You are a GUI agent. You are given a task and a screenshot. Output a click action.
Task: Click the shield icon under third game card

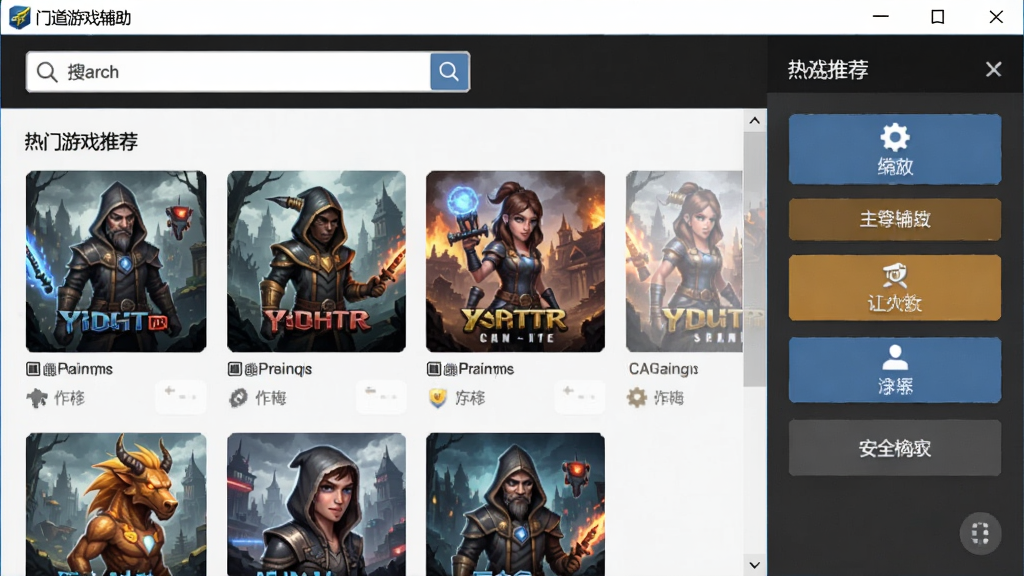click(438, 398)
